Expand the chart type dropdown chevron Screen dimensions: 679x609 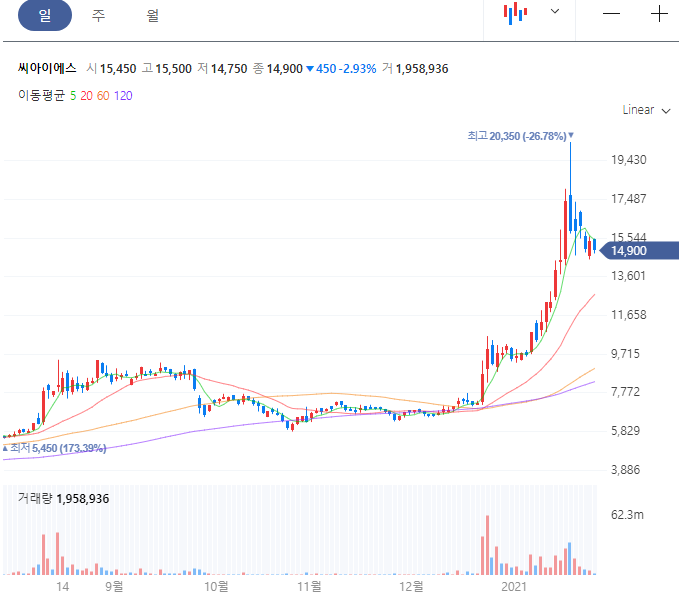555,11
